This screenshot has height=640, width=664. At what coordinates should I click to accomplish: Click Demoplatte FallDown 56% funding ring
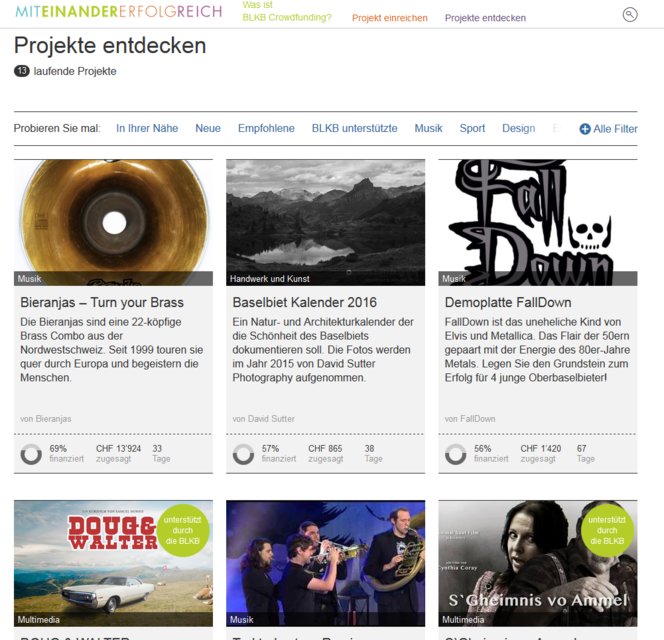click(456, 454)
